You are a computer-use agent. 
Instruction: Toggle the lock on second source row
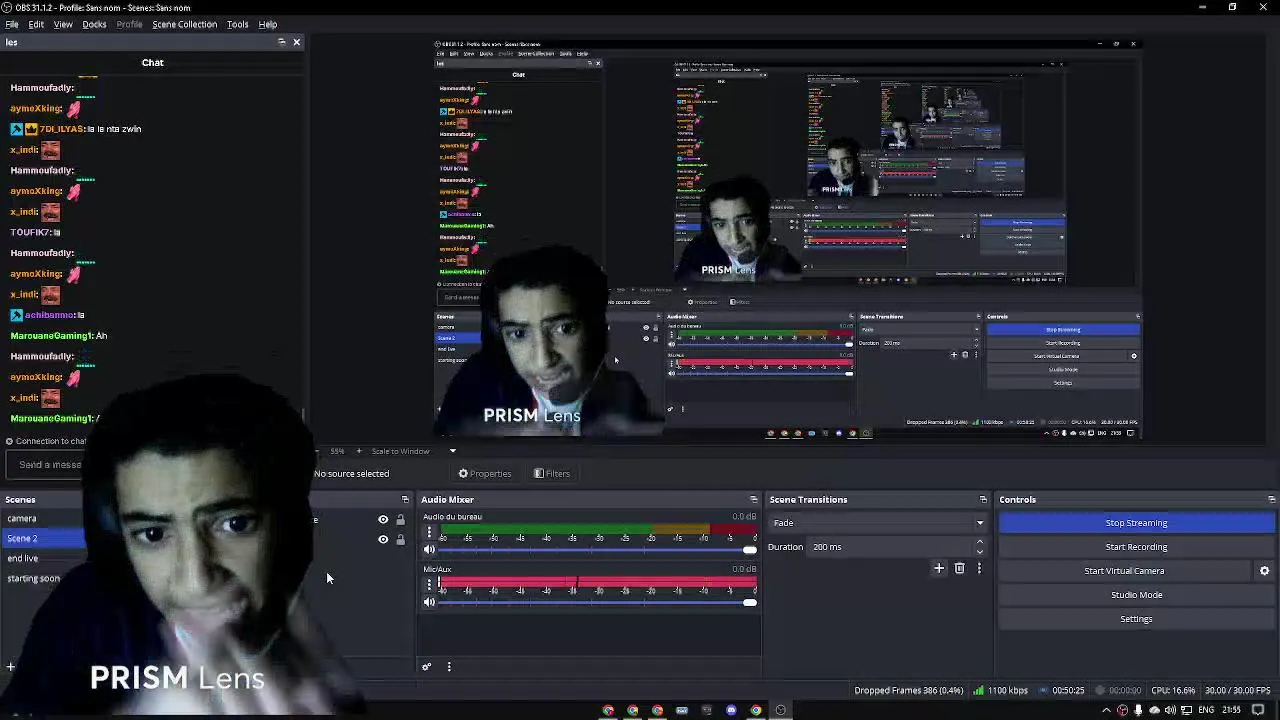tap(400, 540)
